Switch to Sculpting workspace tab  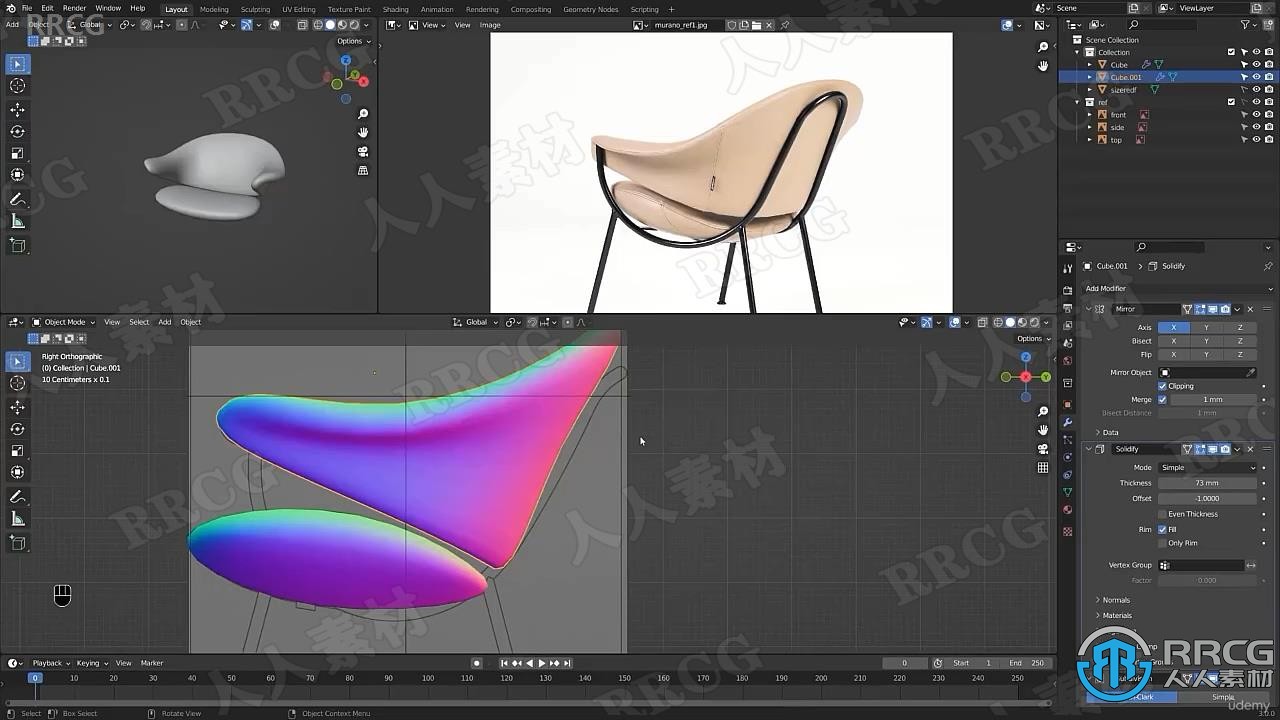pyautogui.click(x=255, y=9)
